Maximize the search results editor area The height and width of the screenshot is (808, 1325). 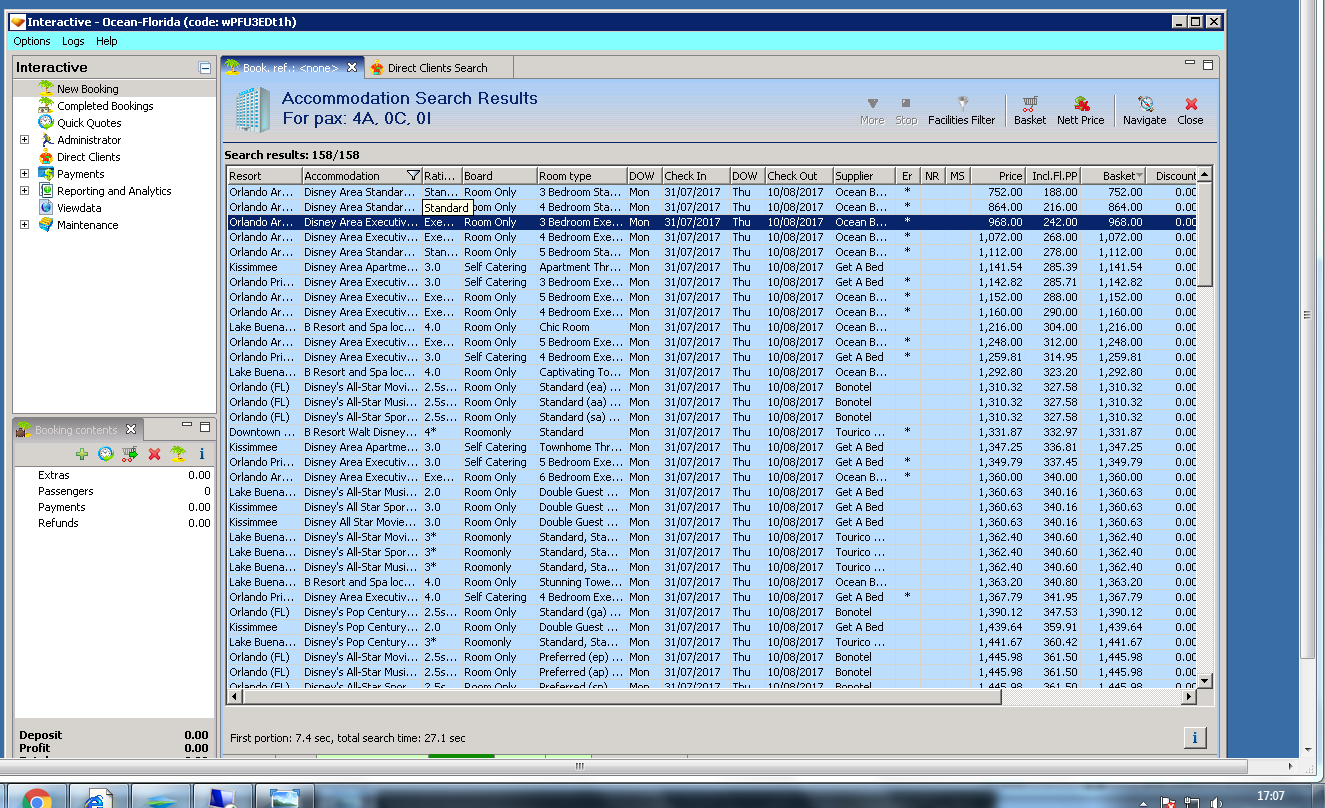[x=1208, y=64]
